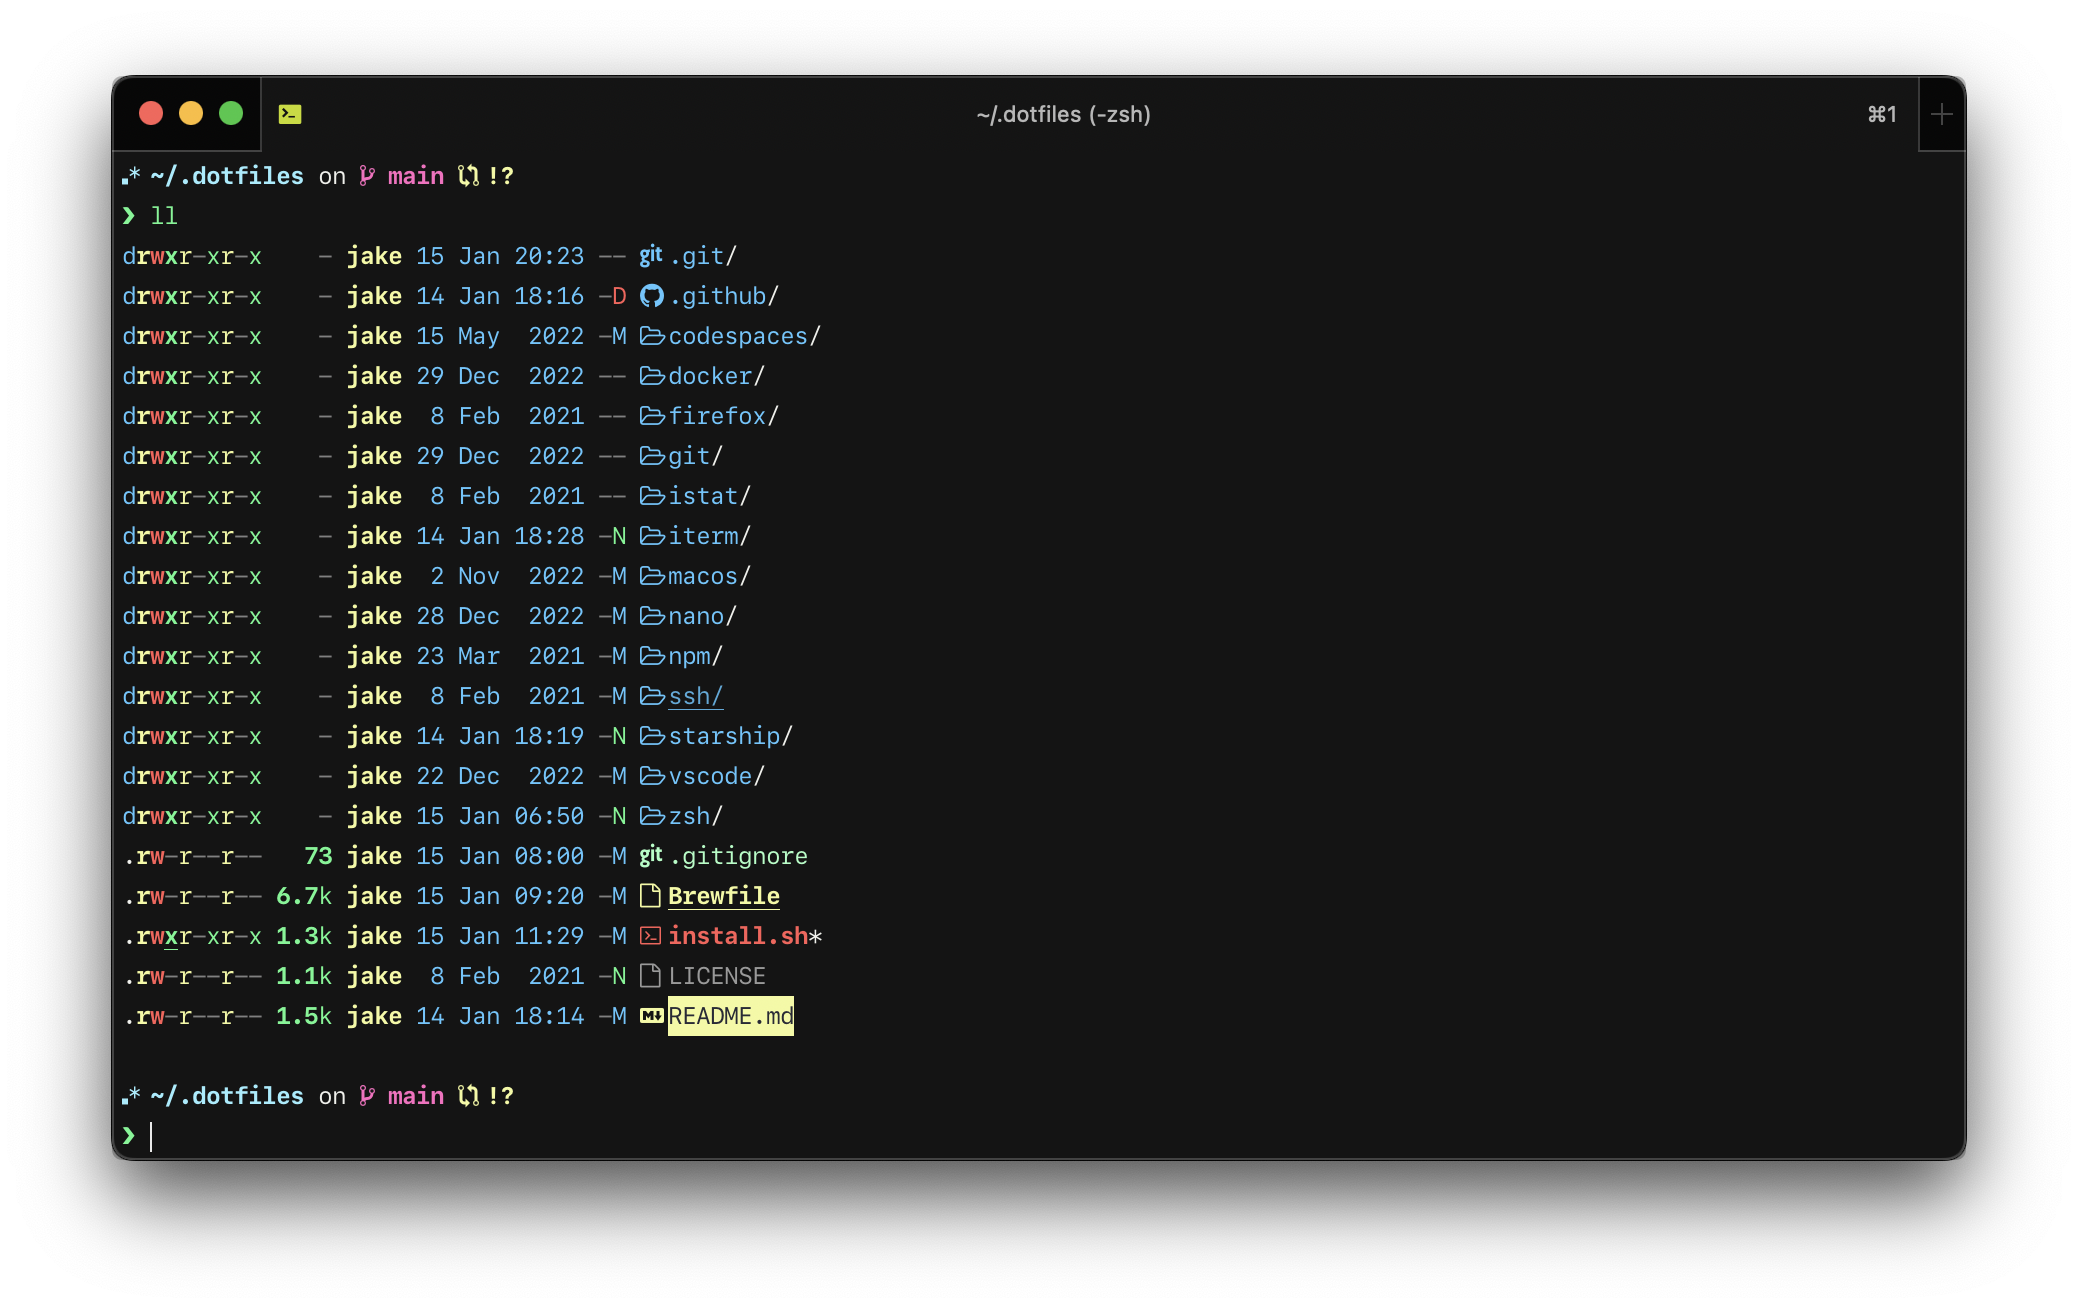Click the highlighted README.md filename
Image resolution: width=2078 pixels, height=1308 pixels.
tap(730, 1016)
